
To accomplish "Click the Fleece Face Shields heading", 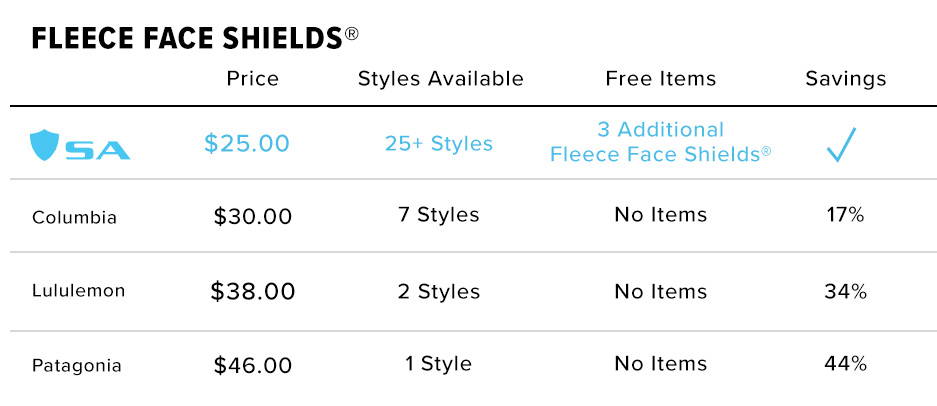I will [x=187, y=39].
